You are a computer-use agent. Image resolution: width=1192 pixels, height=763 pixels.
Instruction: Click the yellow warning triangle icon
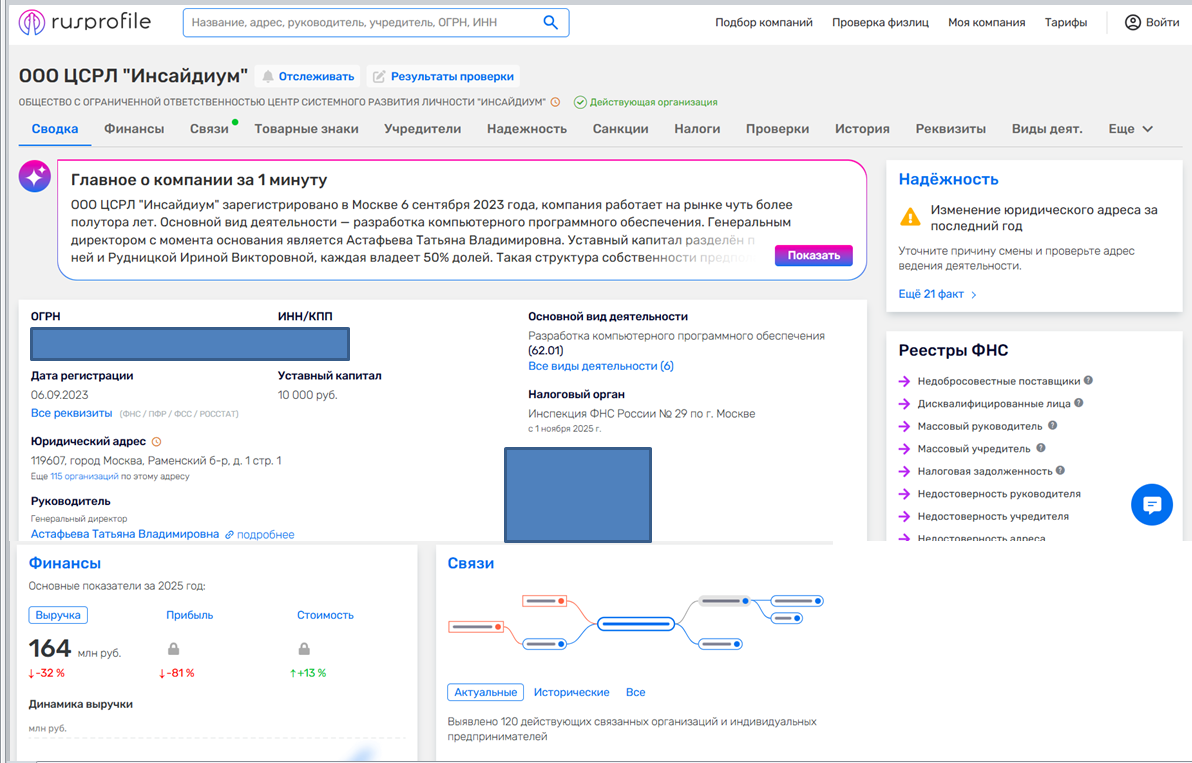pyautogui.click(x=910, y=217)
